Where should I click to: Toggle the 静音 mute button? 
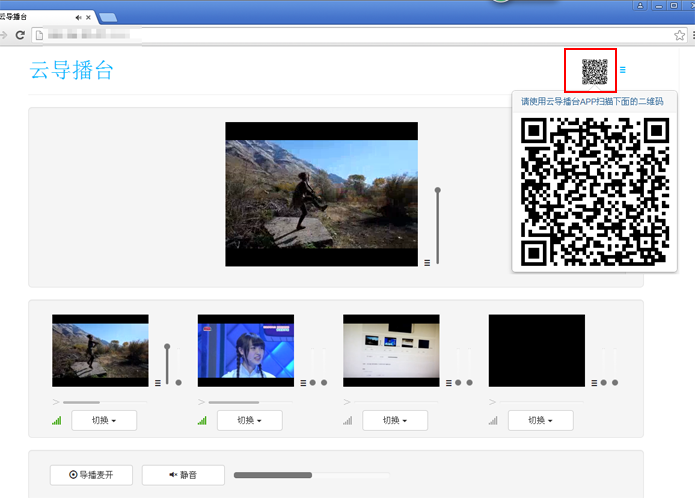click(183, 475)
